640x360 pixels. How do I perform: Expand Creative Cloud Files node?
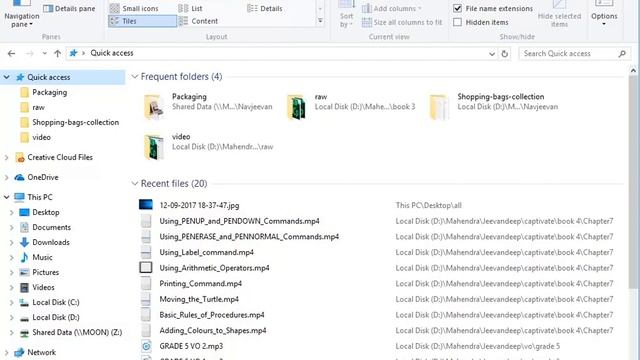pos(7,158)
